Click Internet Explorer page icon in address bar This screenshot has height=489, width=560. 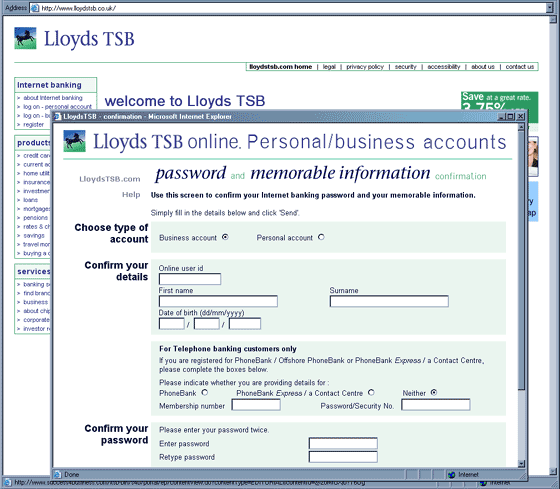(x=35, y=8)
